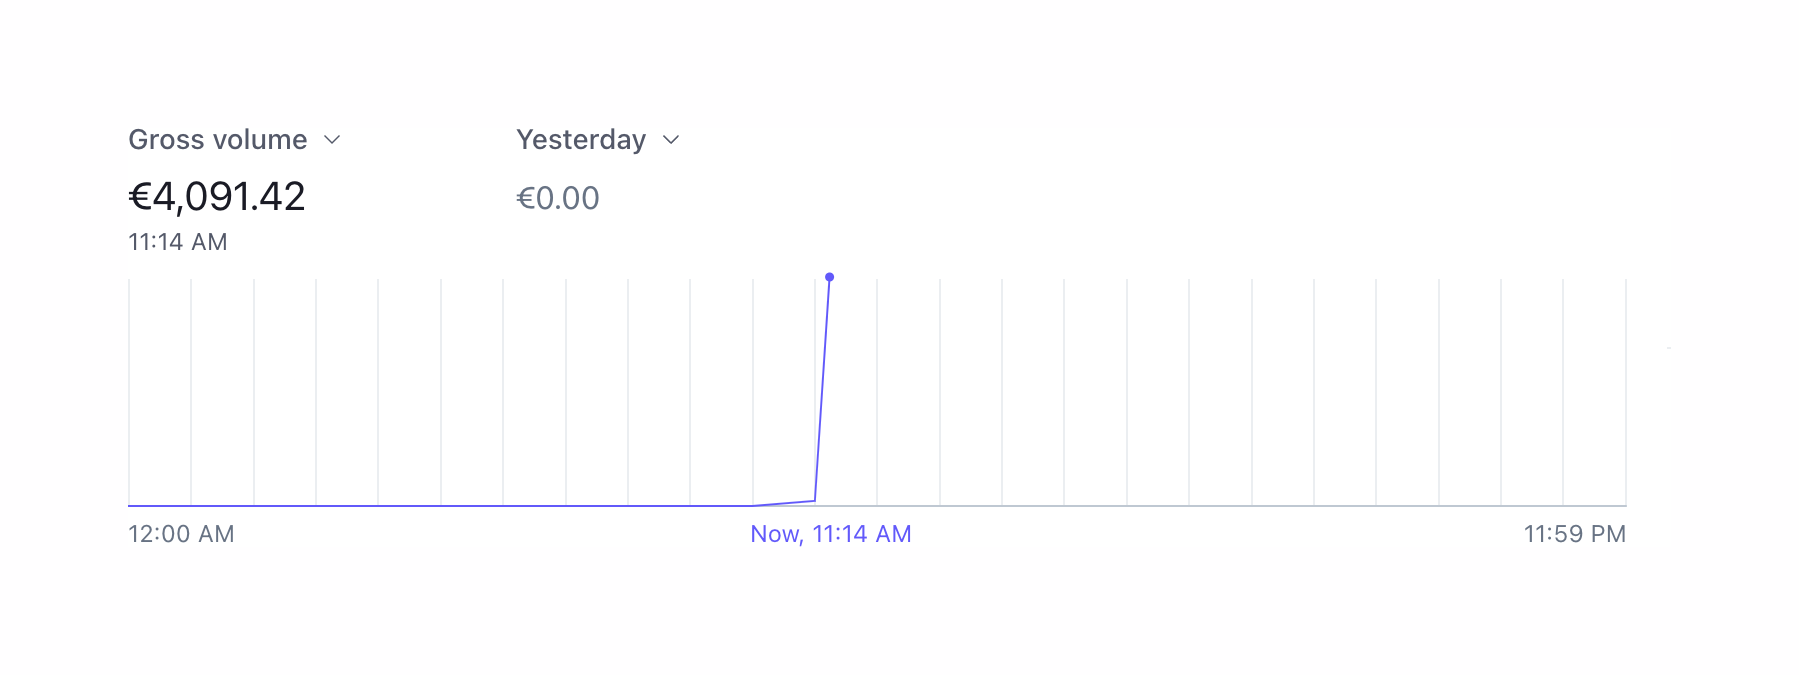Click the 11:14 AM timestamp below total

point(178,242)
